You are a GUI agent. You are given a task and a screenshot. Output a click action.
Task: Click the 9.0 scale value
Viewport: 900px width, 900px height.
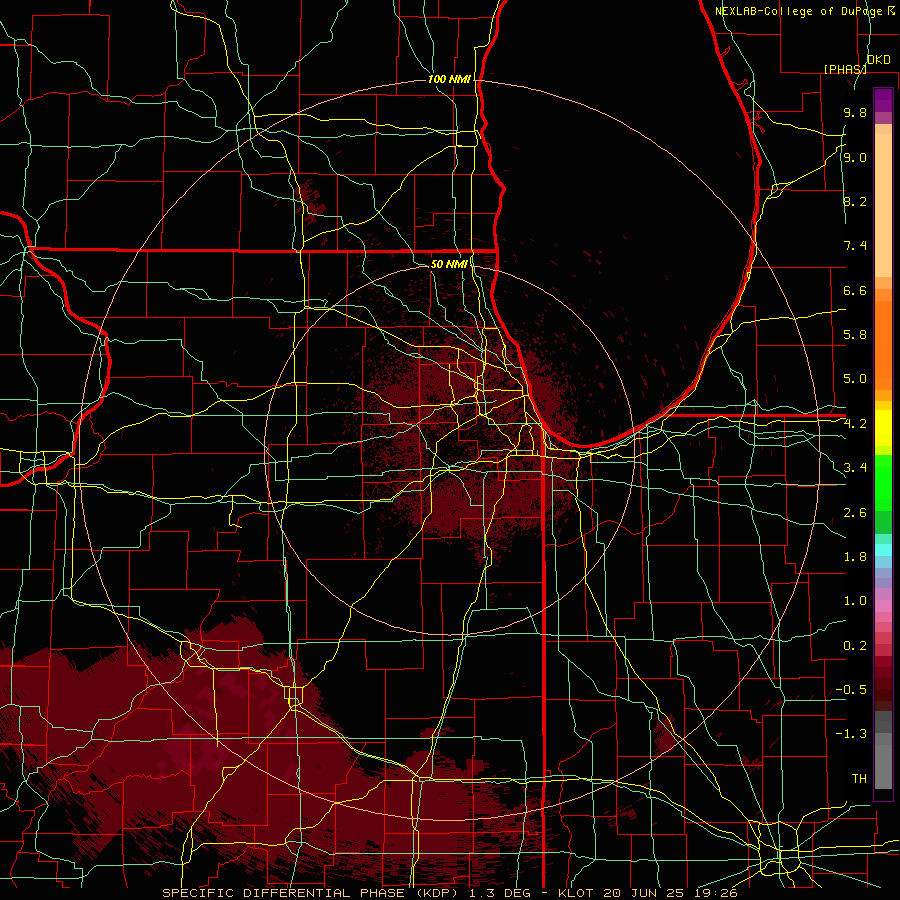tap(855, 157)
